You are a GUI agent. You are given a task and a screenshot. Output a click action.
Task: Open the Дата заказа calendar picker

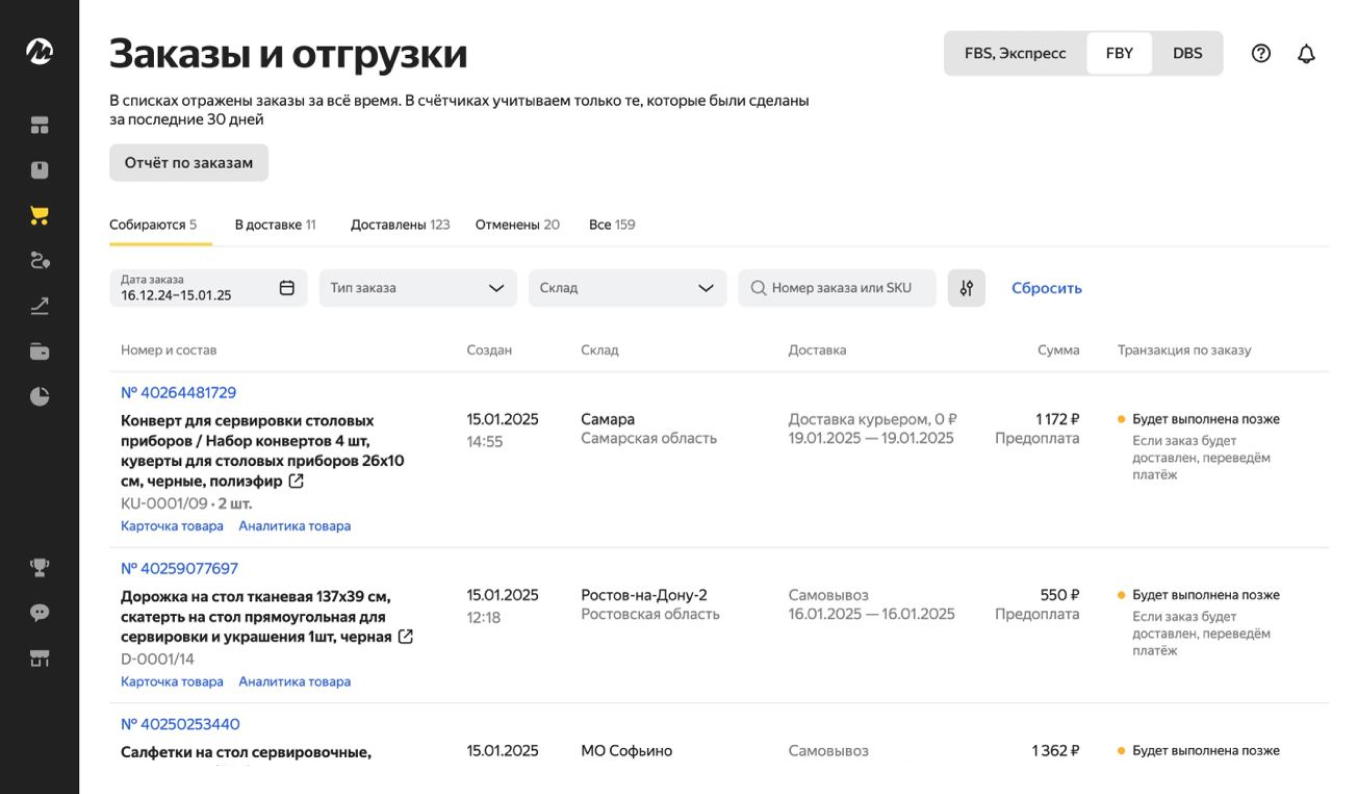[x=287, y=287]
